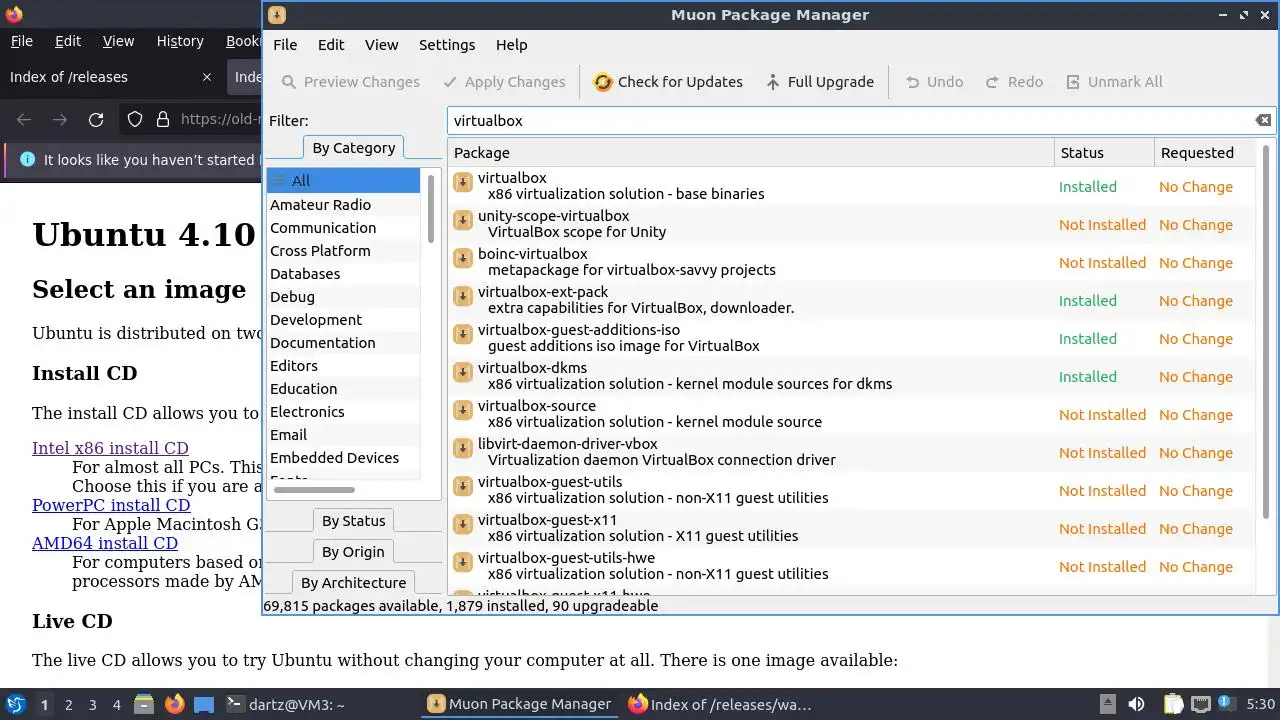Open the Settings menu in Muon
The width and height of the screenshot is (1280, 720).
[x=447, y=45]
